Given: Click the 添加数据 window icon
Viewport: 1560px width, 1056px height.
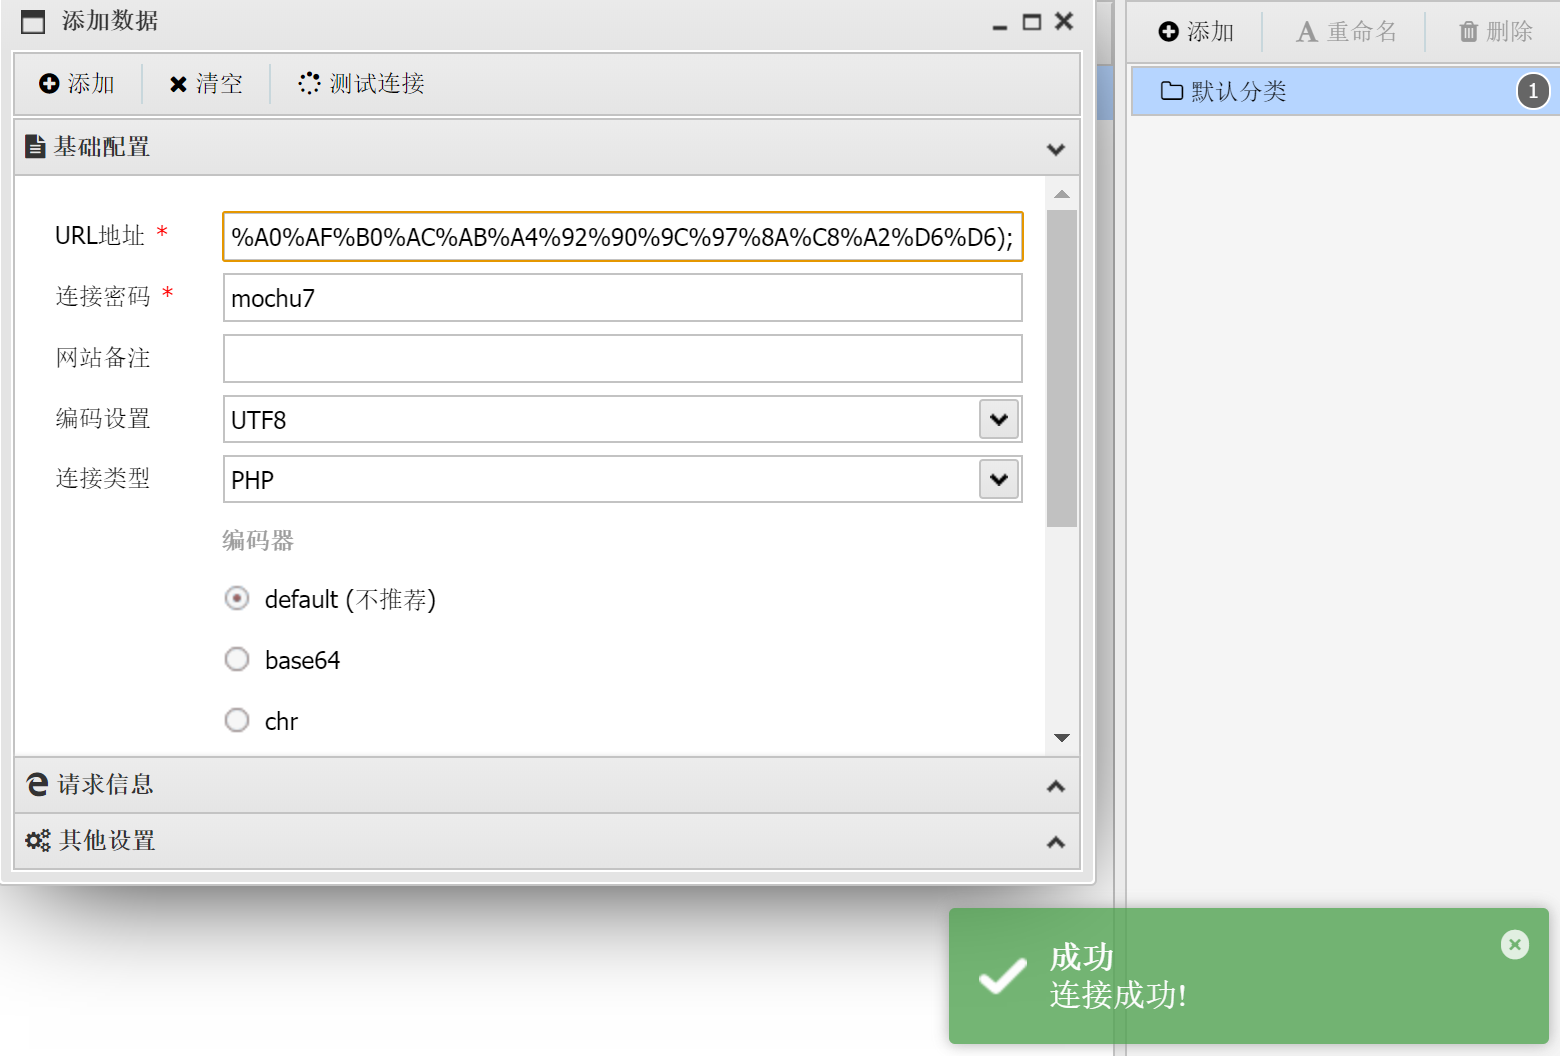Looking at the screenshot, I should click(33, 22).
